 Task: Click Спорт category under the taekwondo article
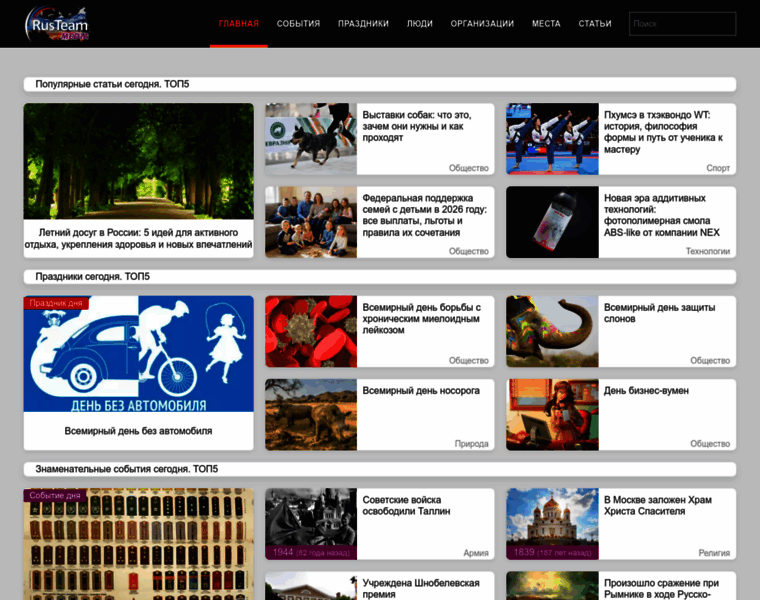coord(718,168)
